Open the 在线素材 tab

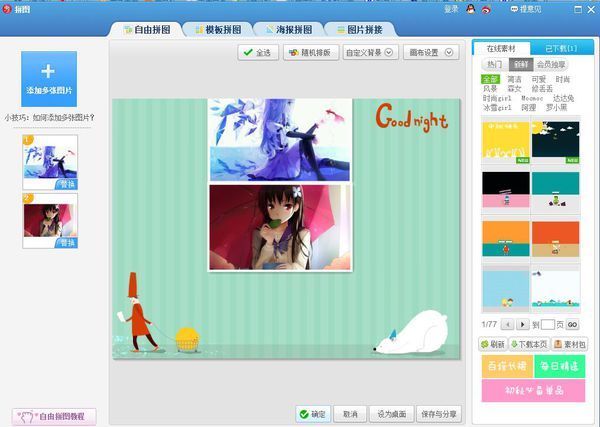(x=501, y=49)
